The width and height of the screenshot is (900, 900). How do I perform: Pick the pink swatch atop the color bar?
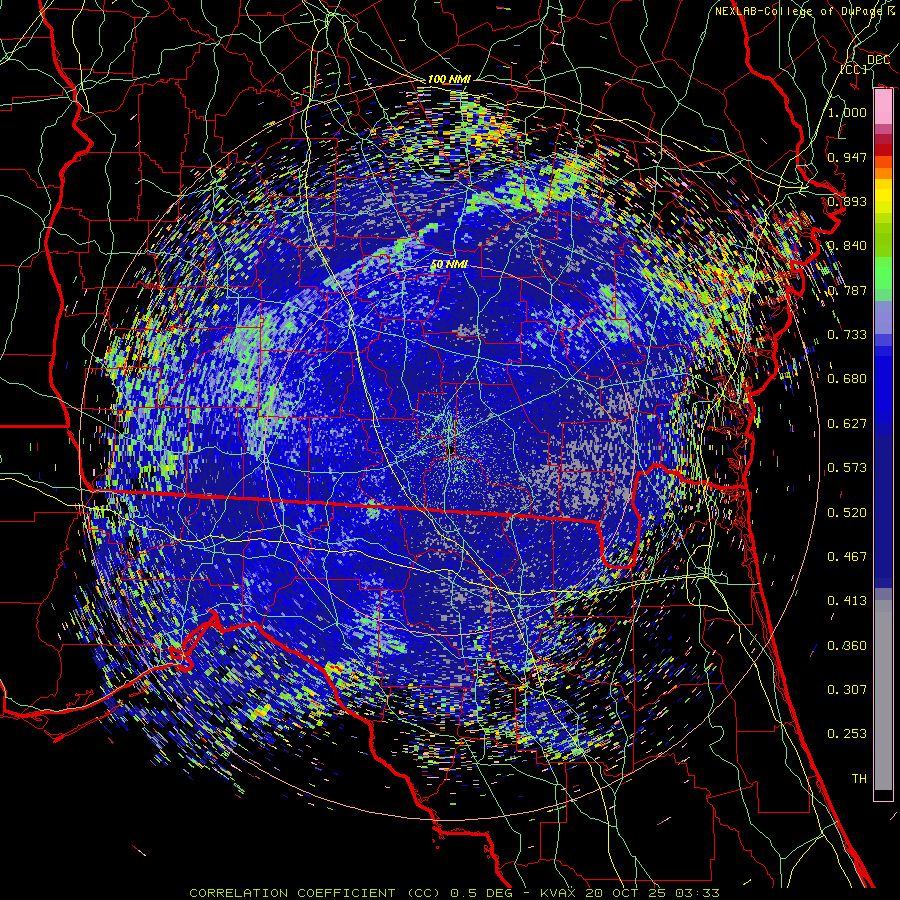coord(883,106)
